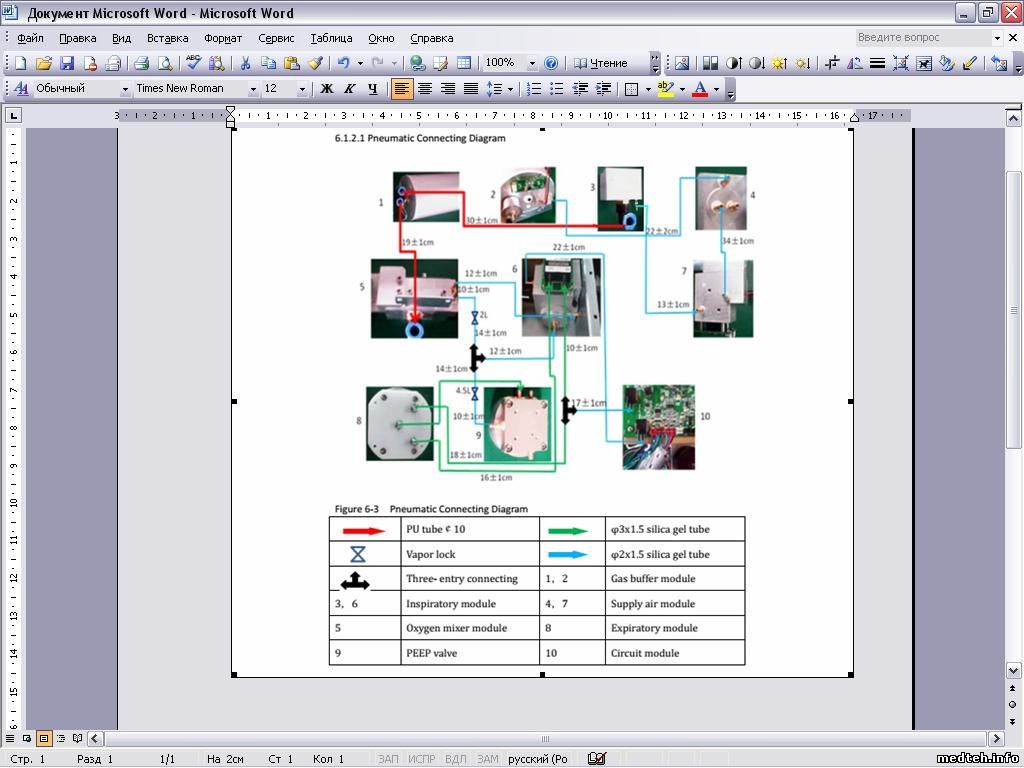Click the Insert Picture icon
This screenshot has height=768, width=1024.
[682, 63]
